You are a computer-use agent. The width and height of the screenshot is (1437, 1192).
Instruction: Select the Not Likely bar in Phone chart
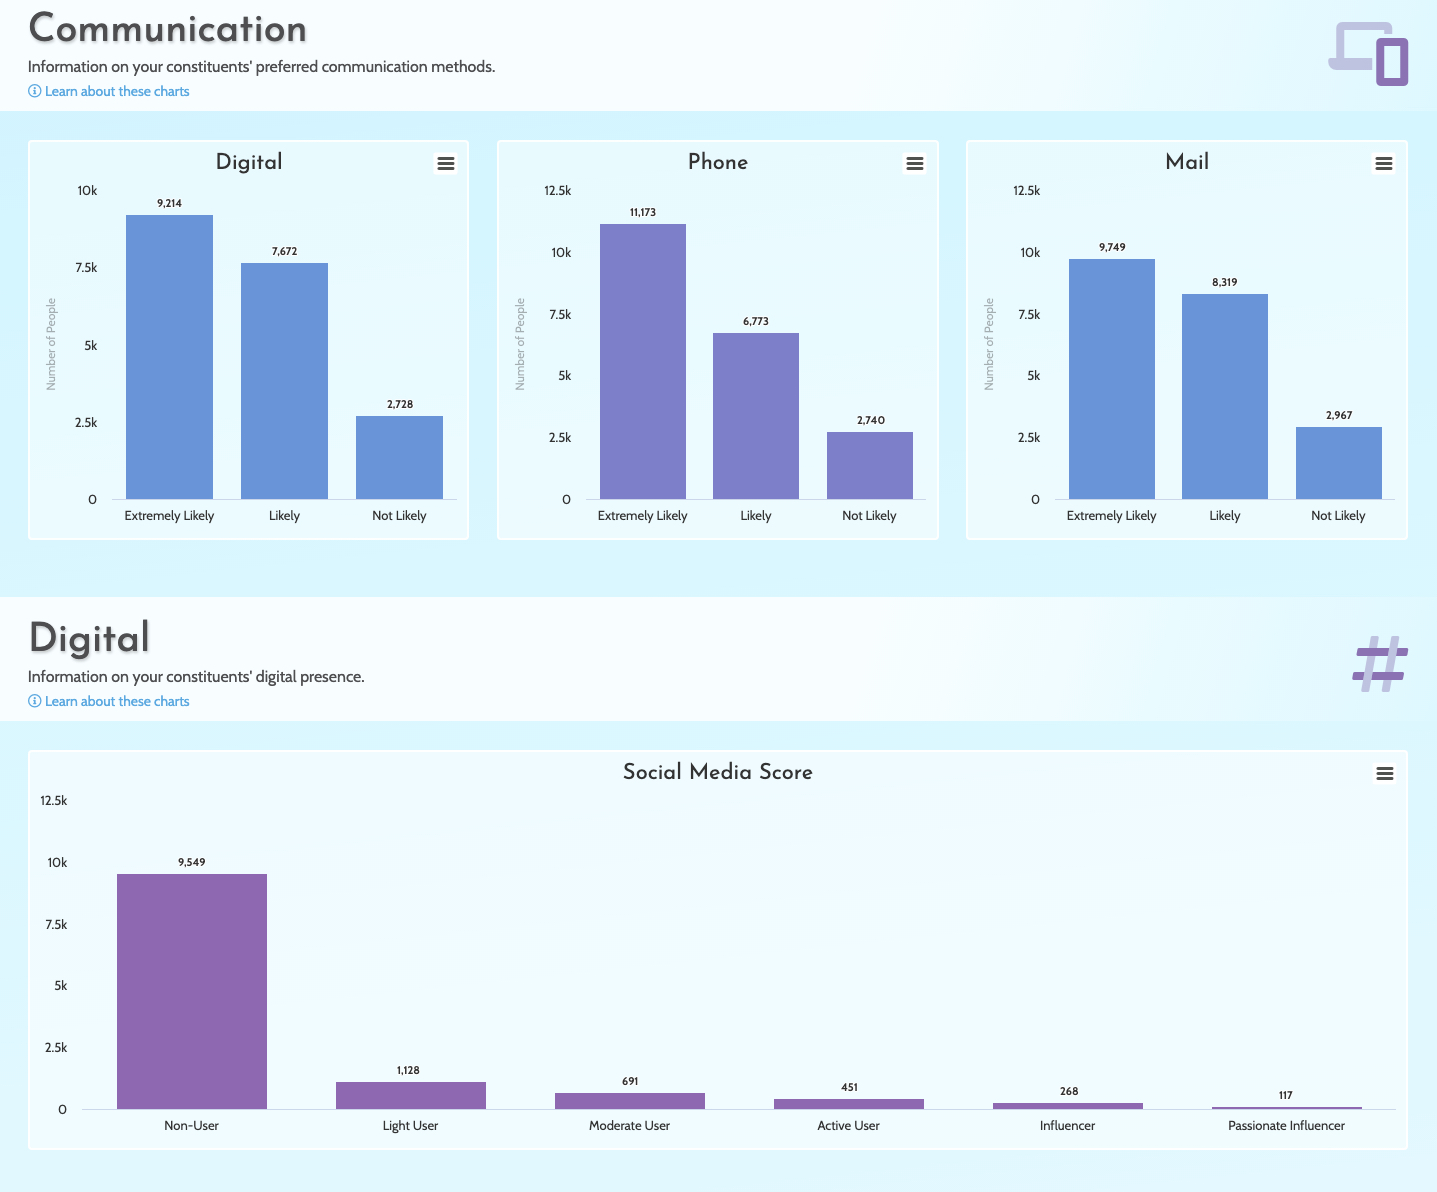point(869,465)
